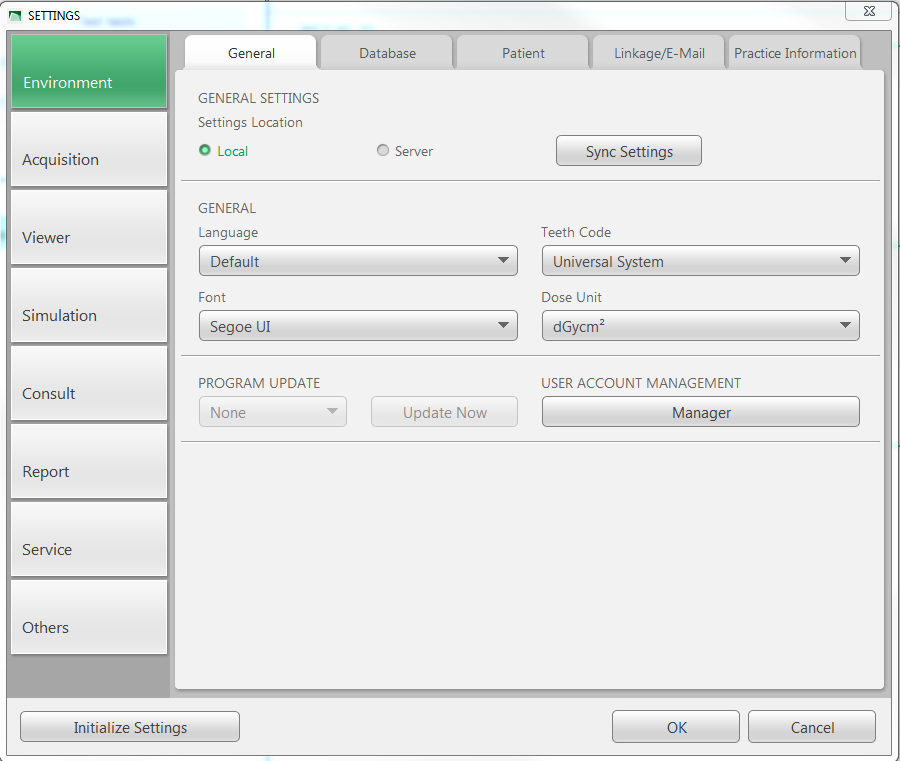900x761 pixels.
Task: Open the Font dropdown
Action: (x=358, y=326)
